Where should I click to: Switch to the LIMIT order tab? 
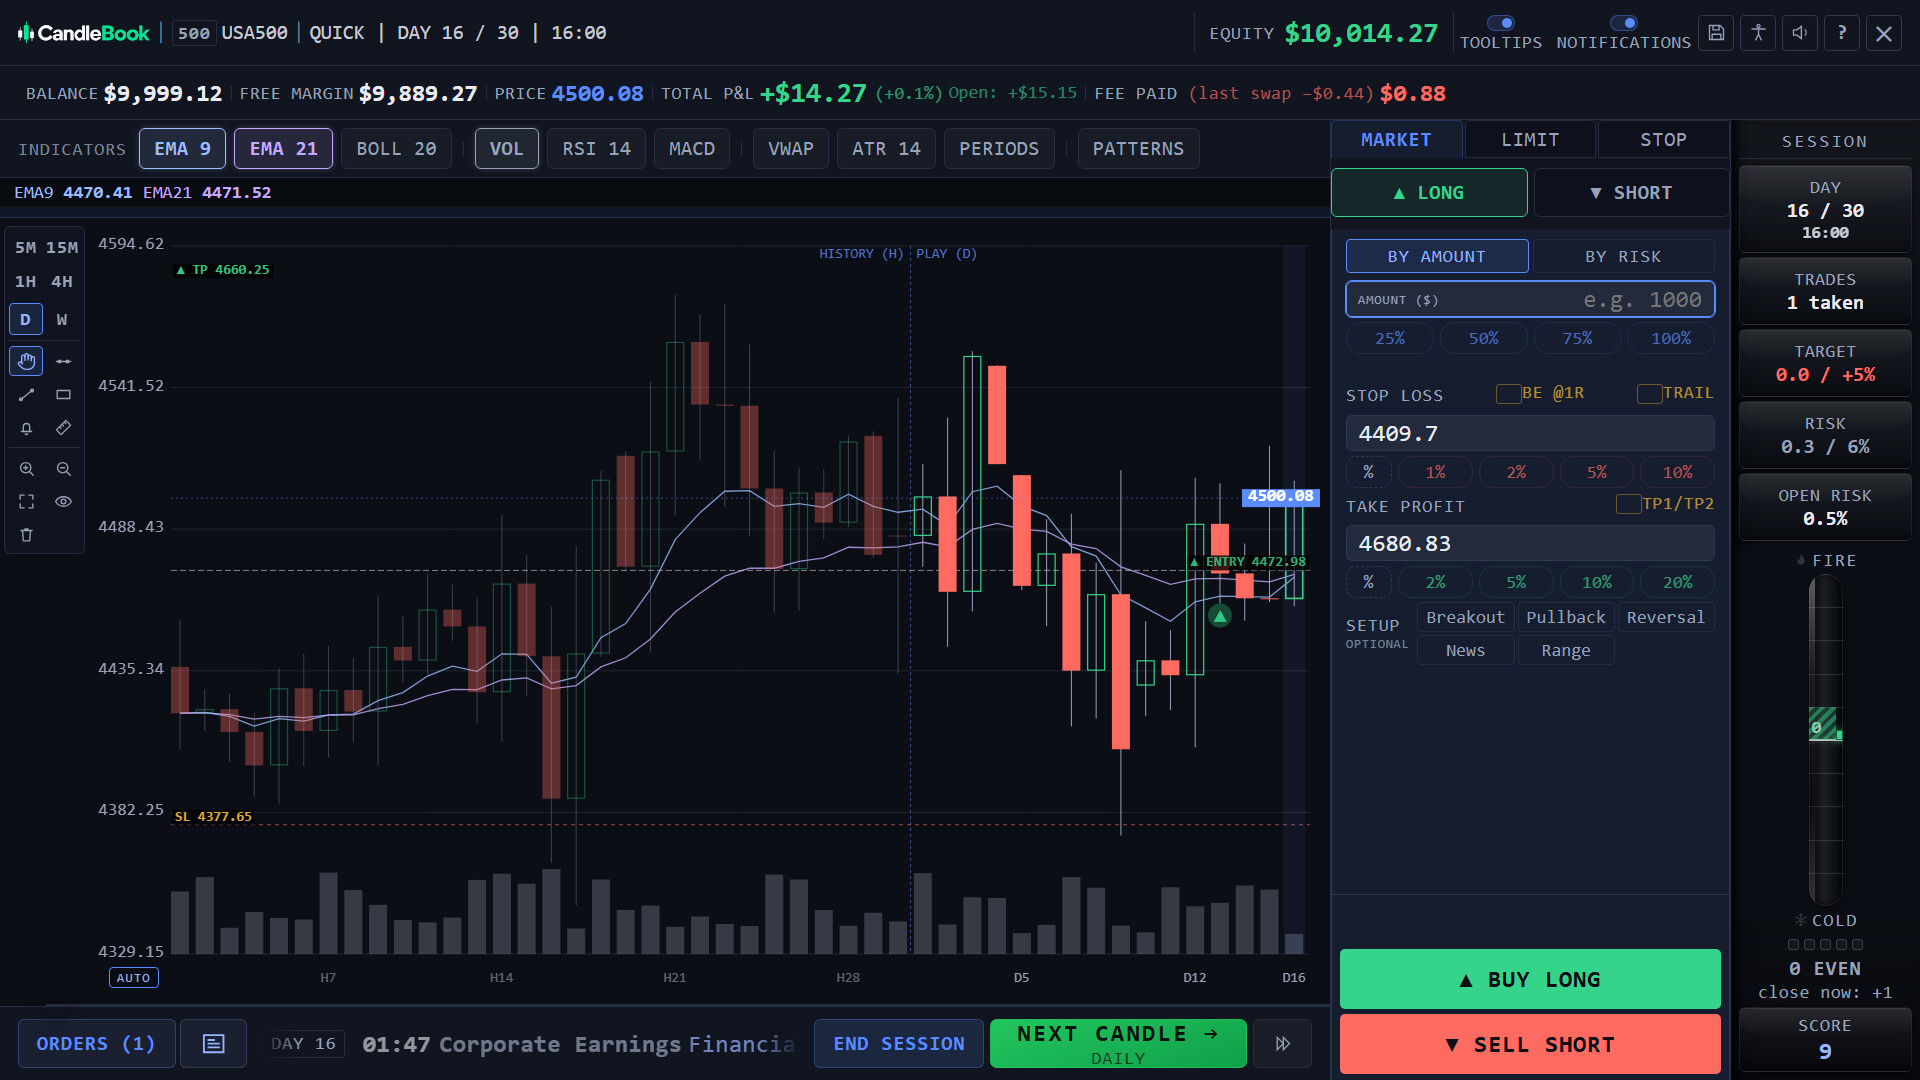1530,140
